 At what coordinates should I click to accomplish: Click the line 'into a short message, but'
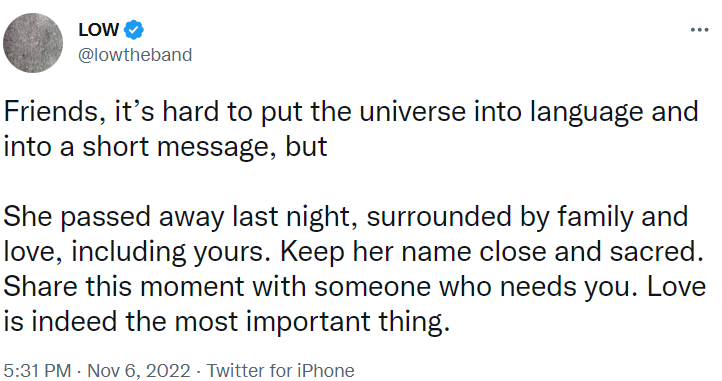pyautogui.click(x=165, y=147)
